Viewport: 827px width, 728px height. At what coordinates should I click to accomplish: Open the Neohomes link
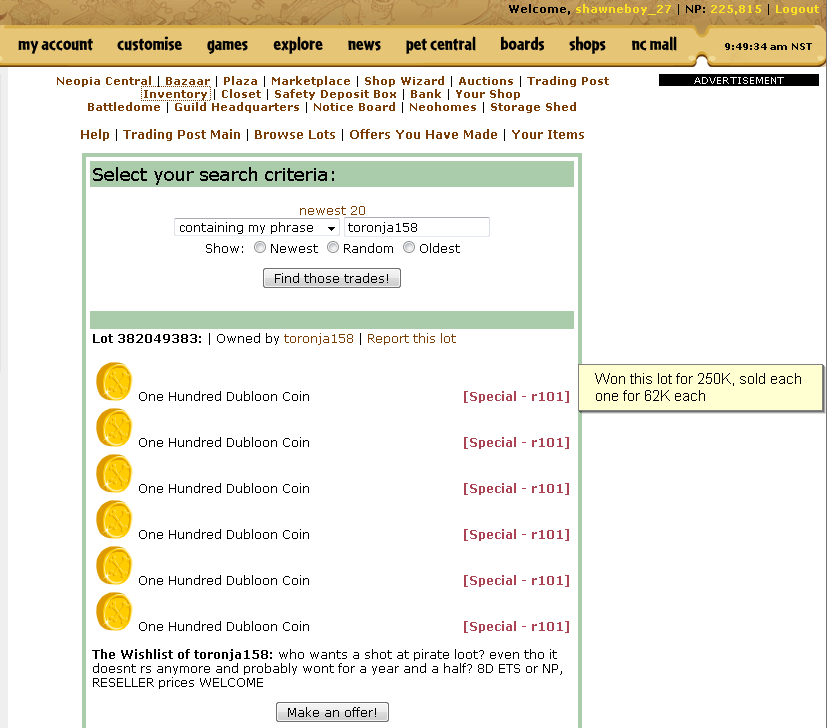pyautogui.click(x=443, y=107)
